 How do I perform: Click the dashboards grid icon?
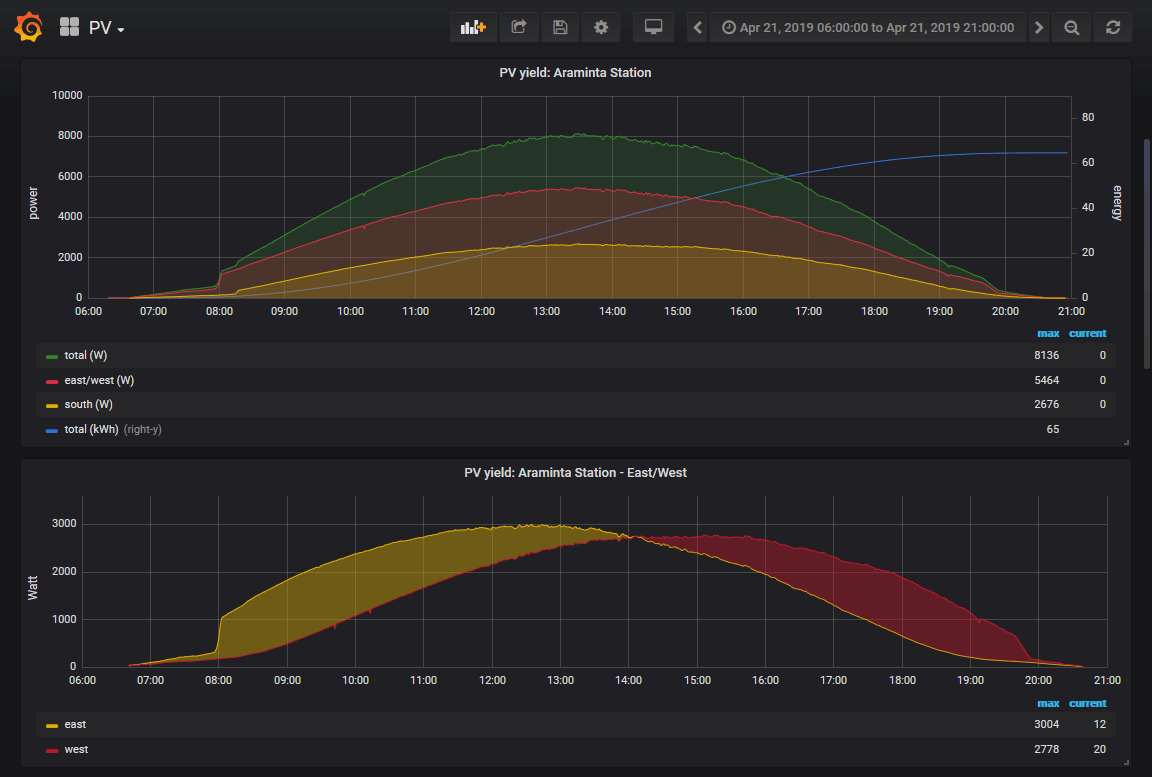(x=69, y=27)
